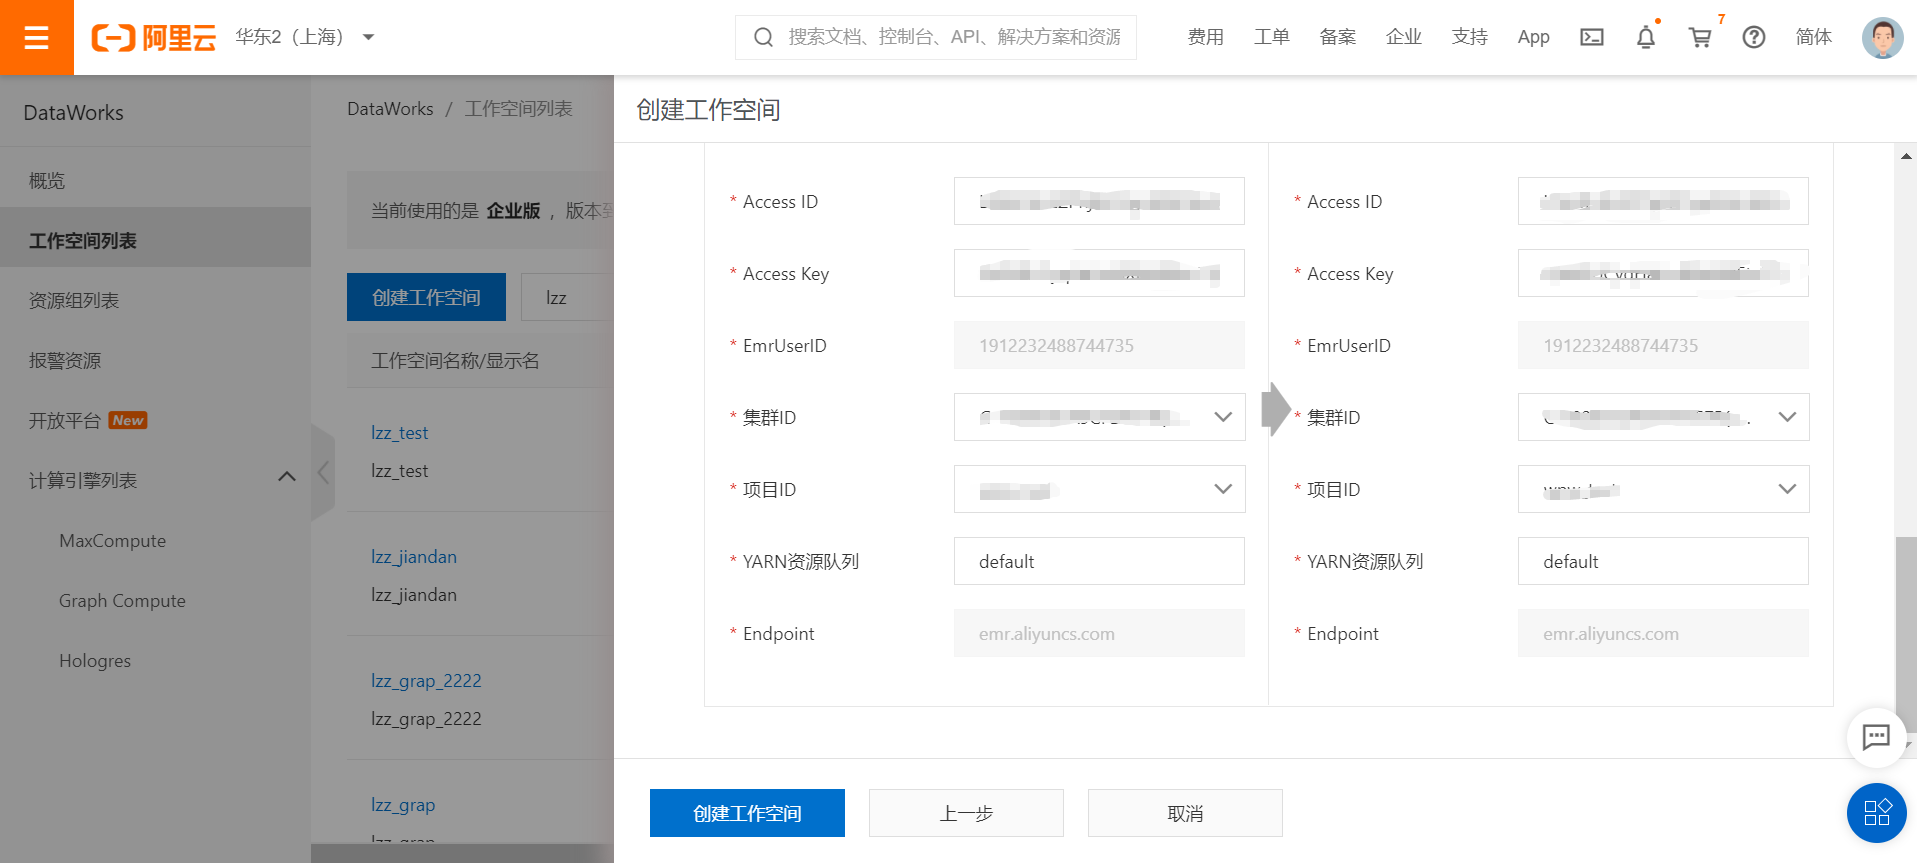1917x863 pixels.
Task: Click left Access ID field
Action: click(1099, 201)
